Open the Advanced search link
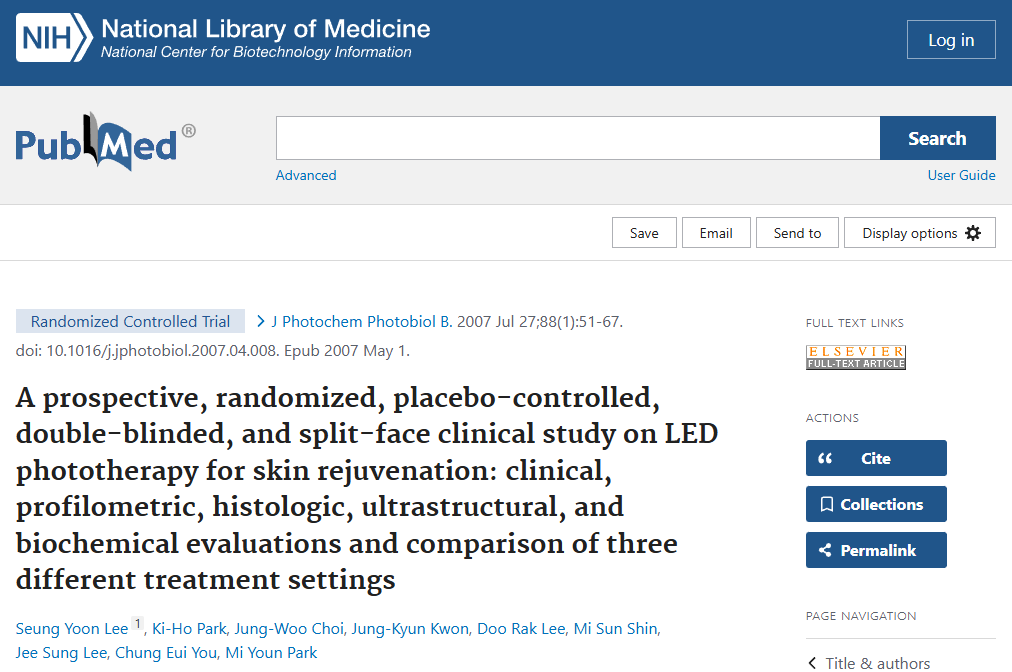1012x672 pixels. tap(306, 175)
